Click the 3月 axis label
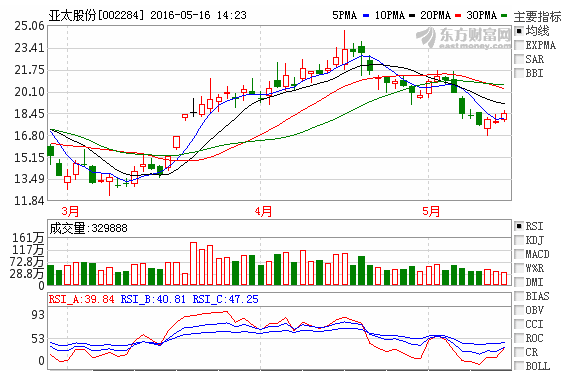576x371 pixels. coord(70,211)
